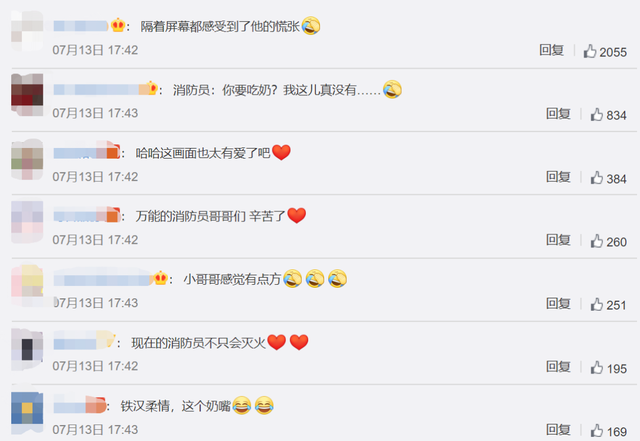Click thumbs-up icon next to 260
Viewport: 640px width, 441px height.
tap(596, 241)
